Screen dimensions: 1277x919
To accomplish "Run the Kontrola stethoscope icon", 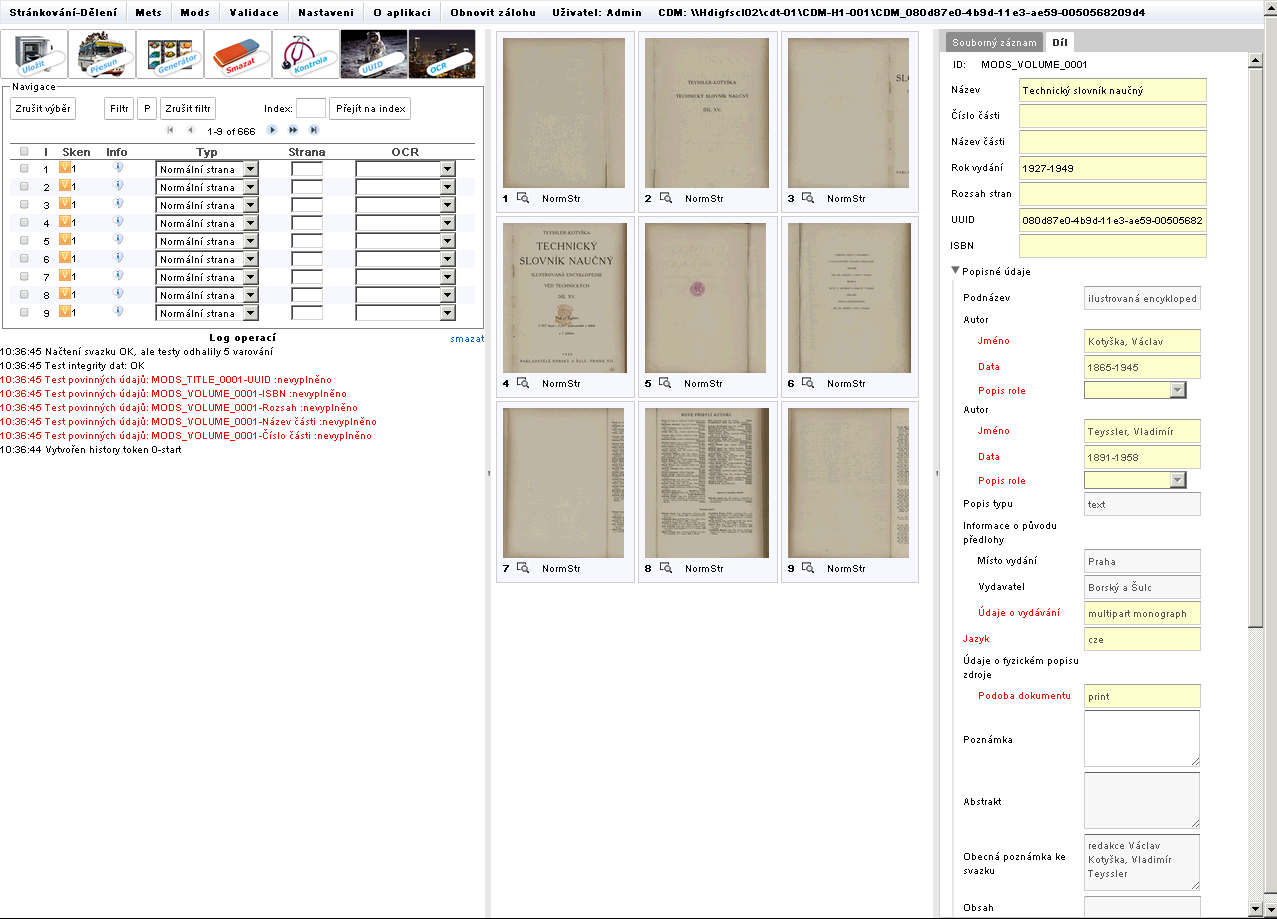I will point(306,54).
